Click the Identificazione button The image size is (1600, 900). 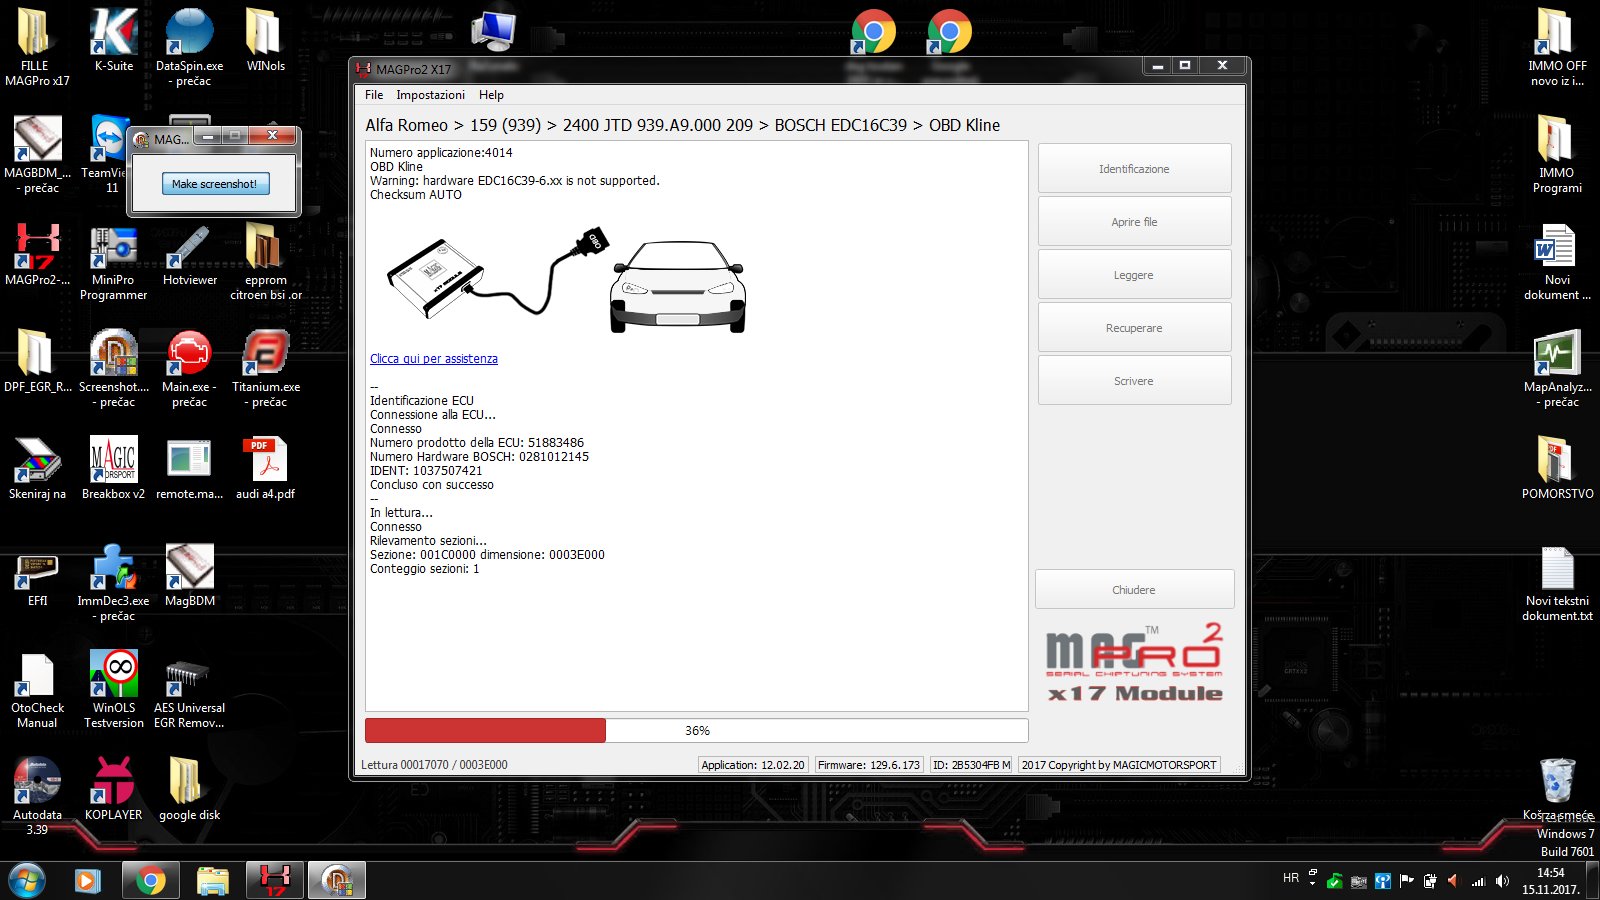(x=1134, y=169)
